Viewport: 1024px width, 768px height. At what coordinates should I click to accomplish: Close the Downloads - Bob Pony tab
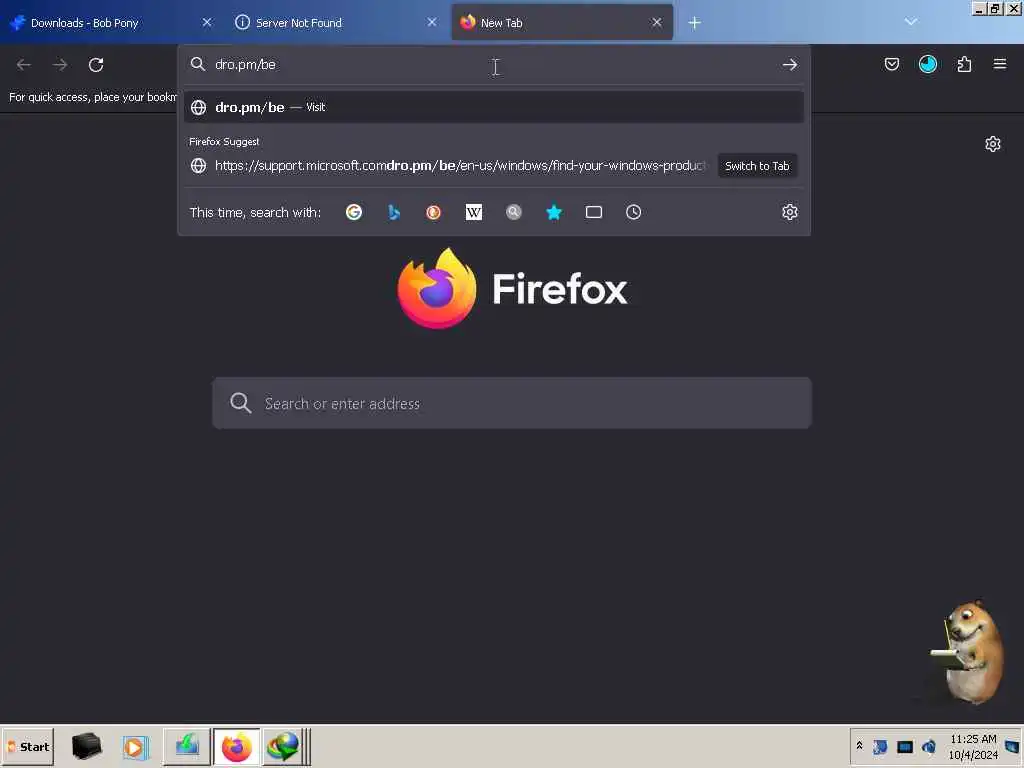point(207,23)
